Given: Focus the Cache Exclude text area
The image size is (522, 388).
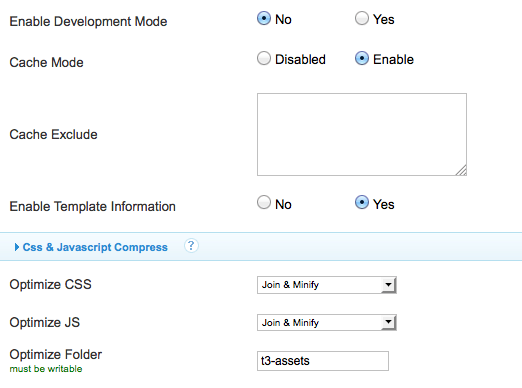Looking at the screenshot, I should click(x=362, y=134).
